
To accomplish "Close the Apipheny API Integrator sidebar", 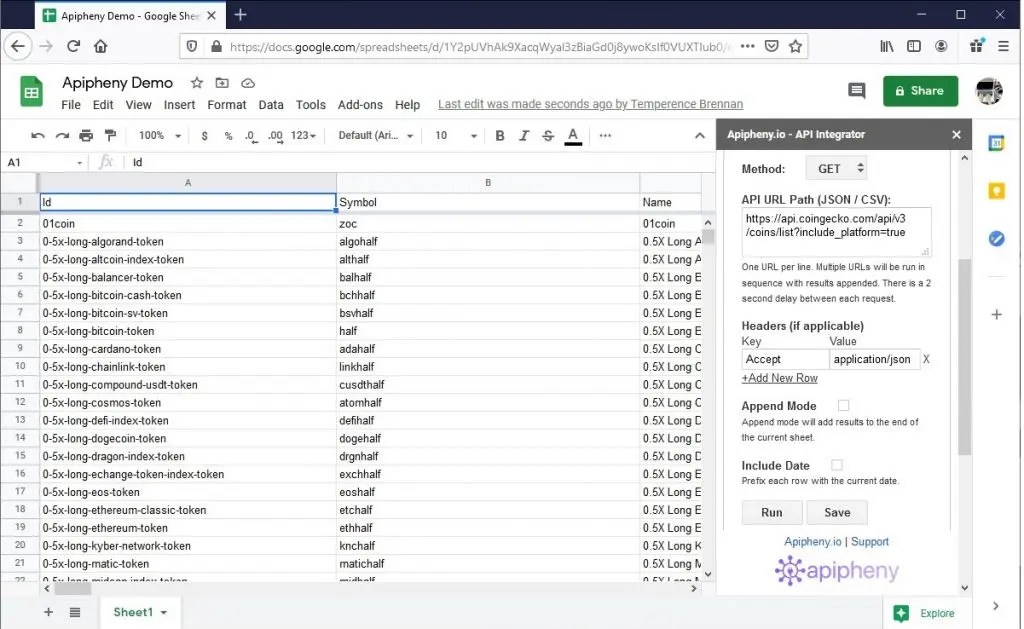I will click(x=956, y=135).
